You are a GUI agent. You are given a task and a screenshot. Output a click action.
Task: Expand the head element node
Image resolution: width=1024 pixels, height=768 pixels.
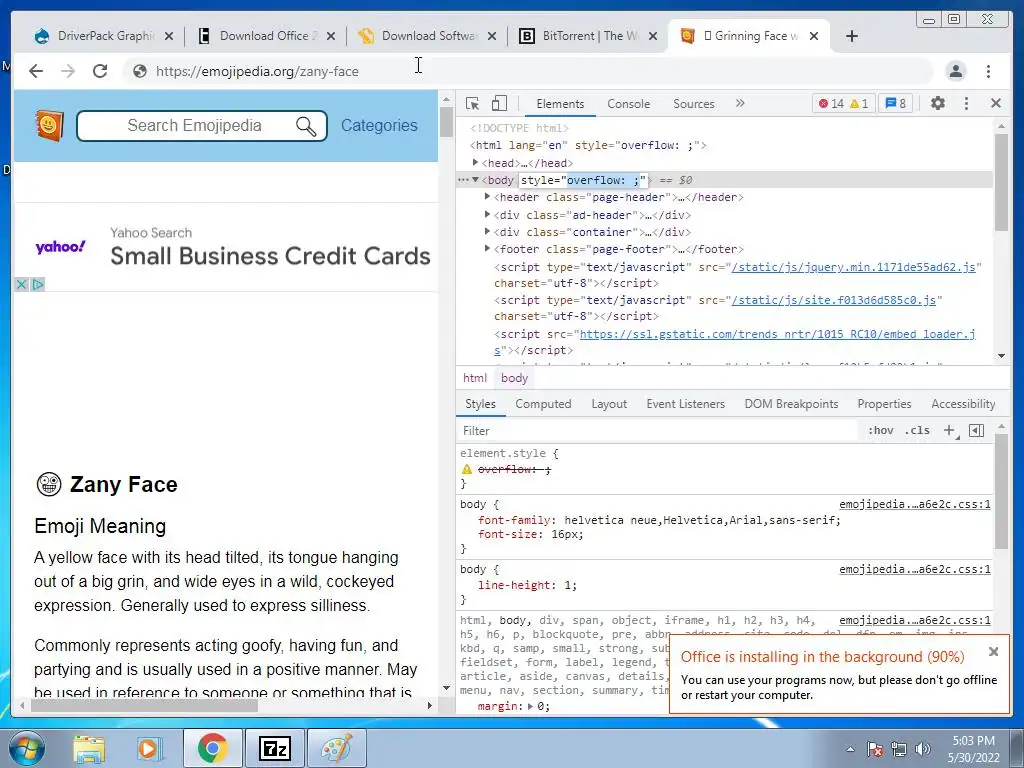pyautogui.click(x=475, y=162)
